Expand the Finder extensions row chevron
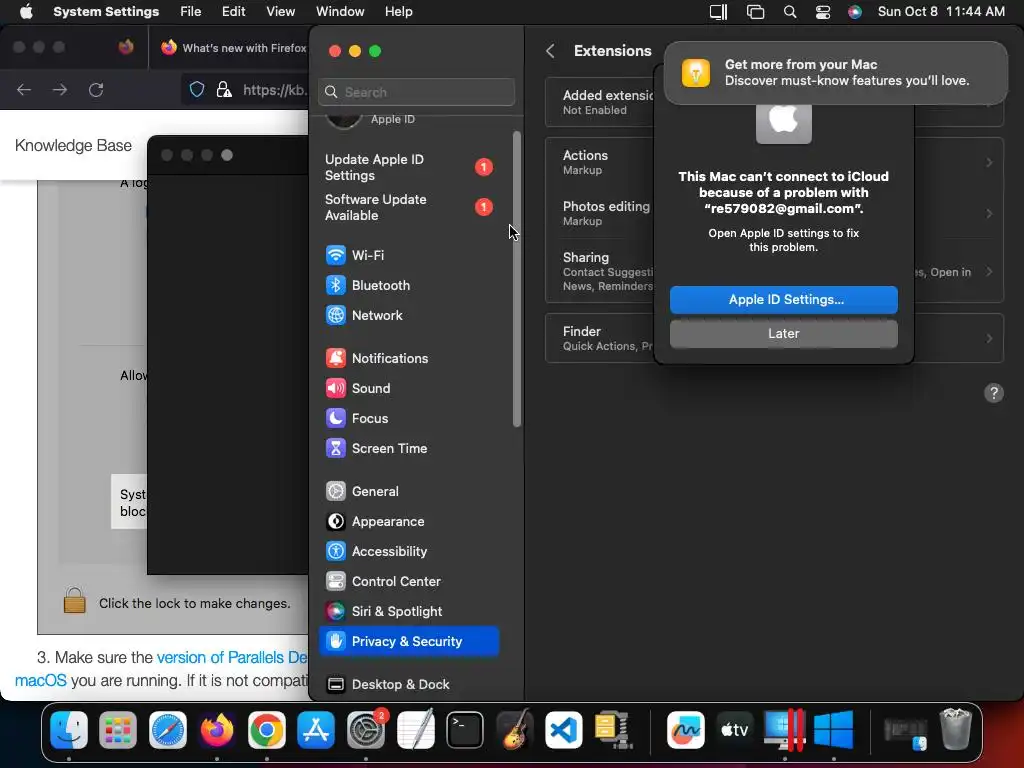Viewport: 1024px width, 768px height. (989, 338)
